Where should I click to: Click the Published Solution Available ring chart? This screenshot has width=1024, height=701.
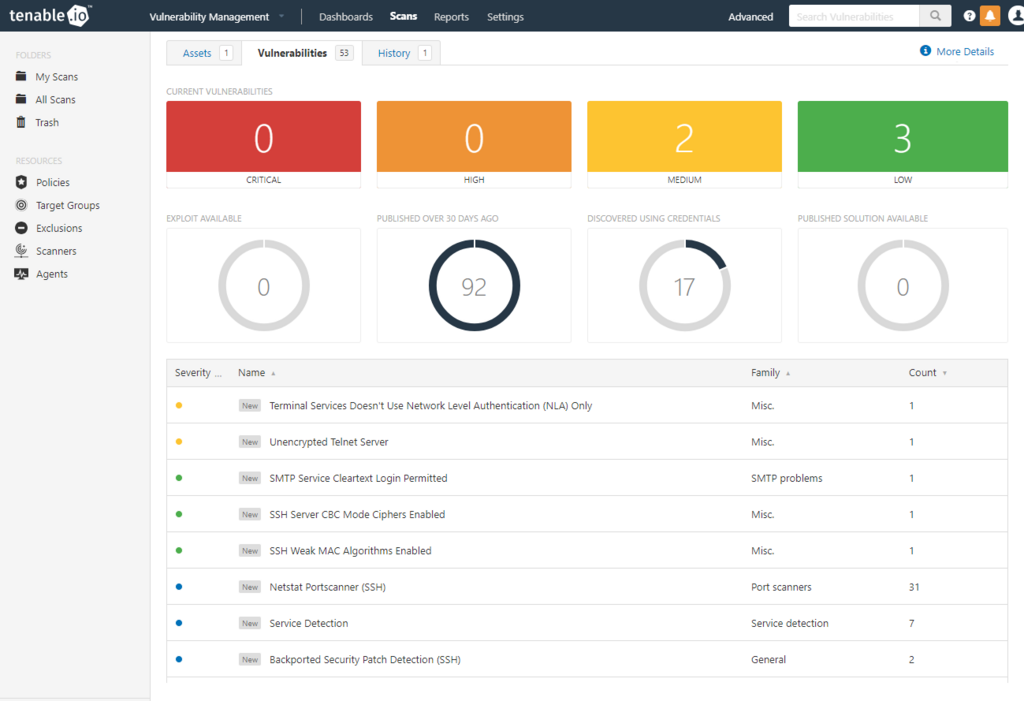tap(903, 285)
